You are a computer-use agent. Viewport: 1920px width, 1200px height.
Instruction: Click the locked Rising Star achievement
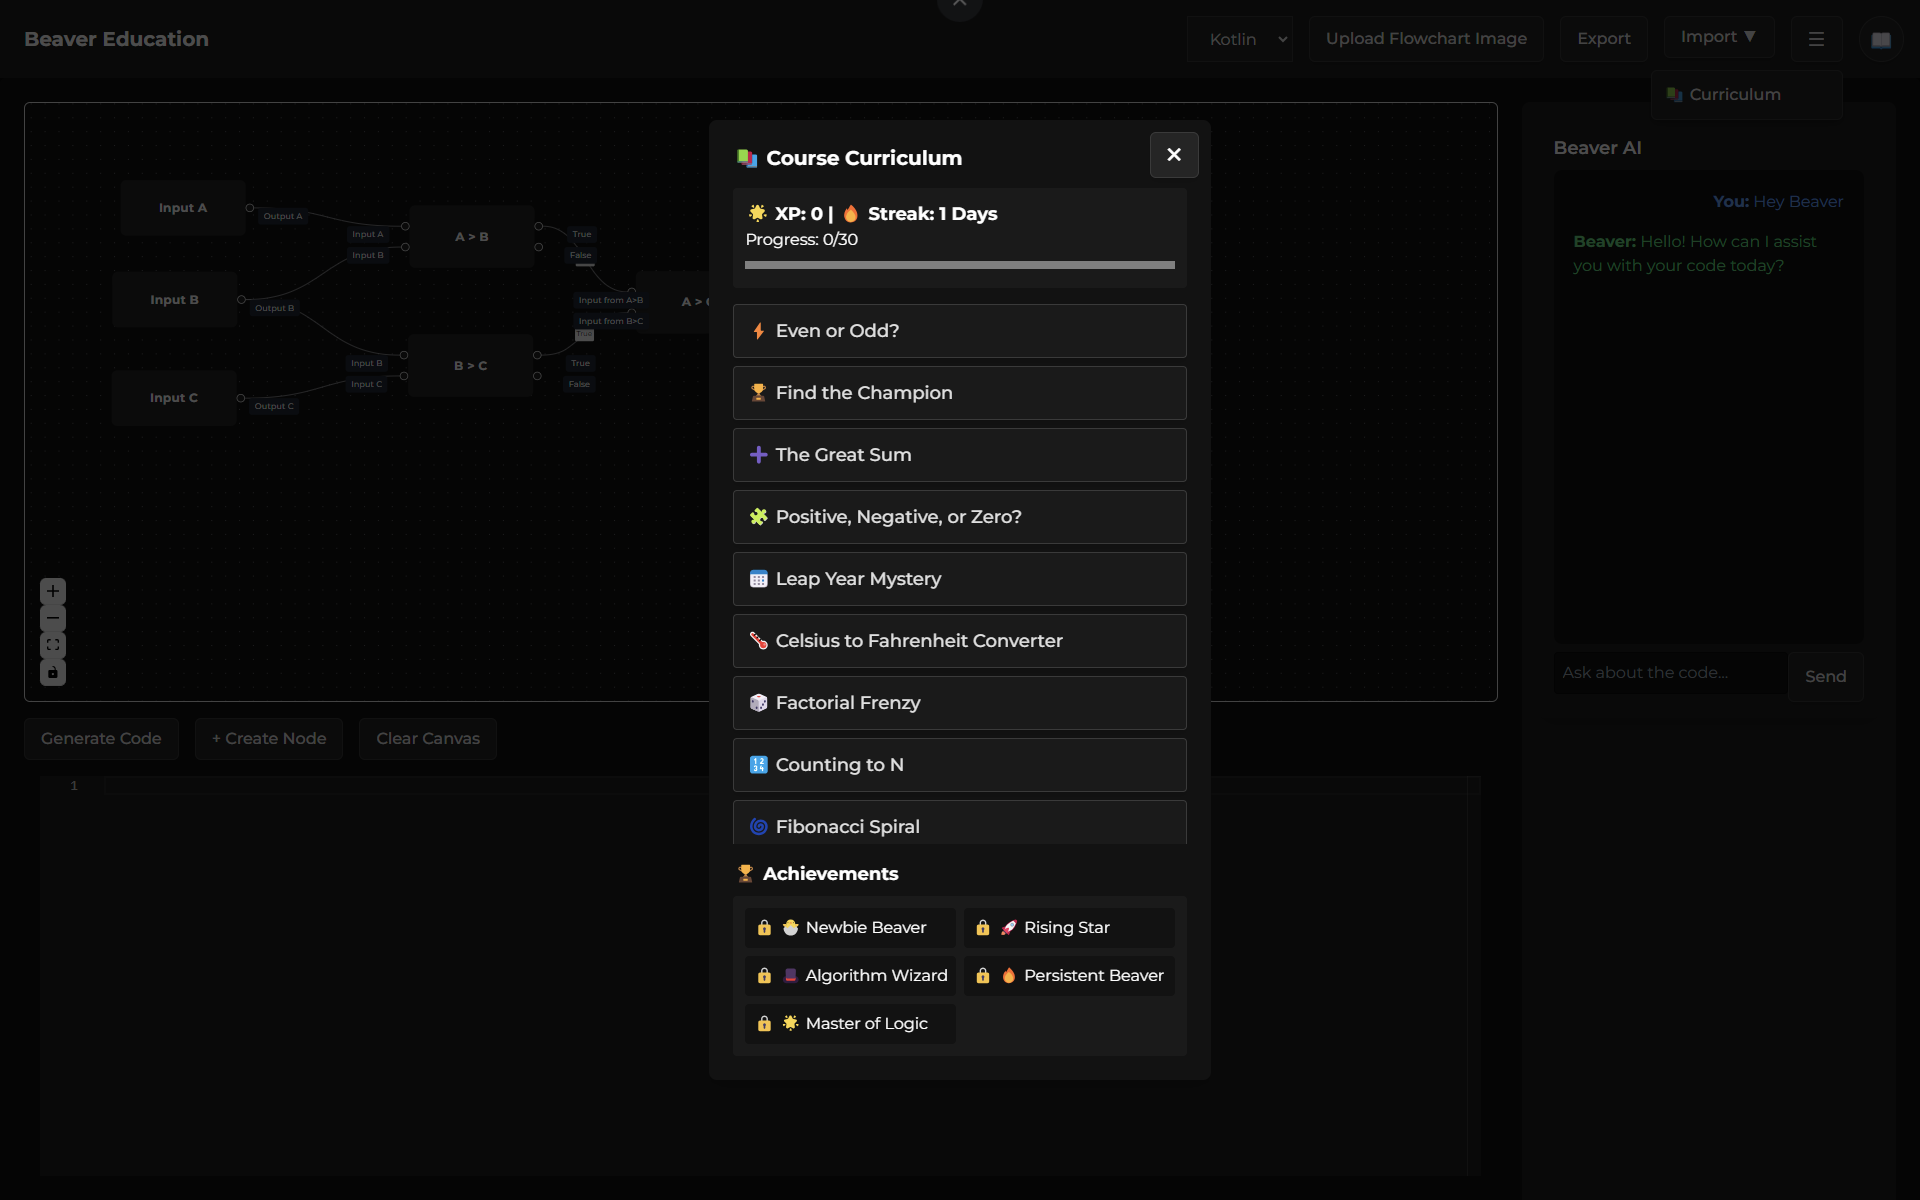[1068, 927]
